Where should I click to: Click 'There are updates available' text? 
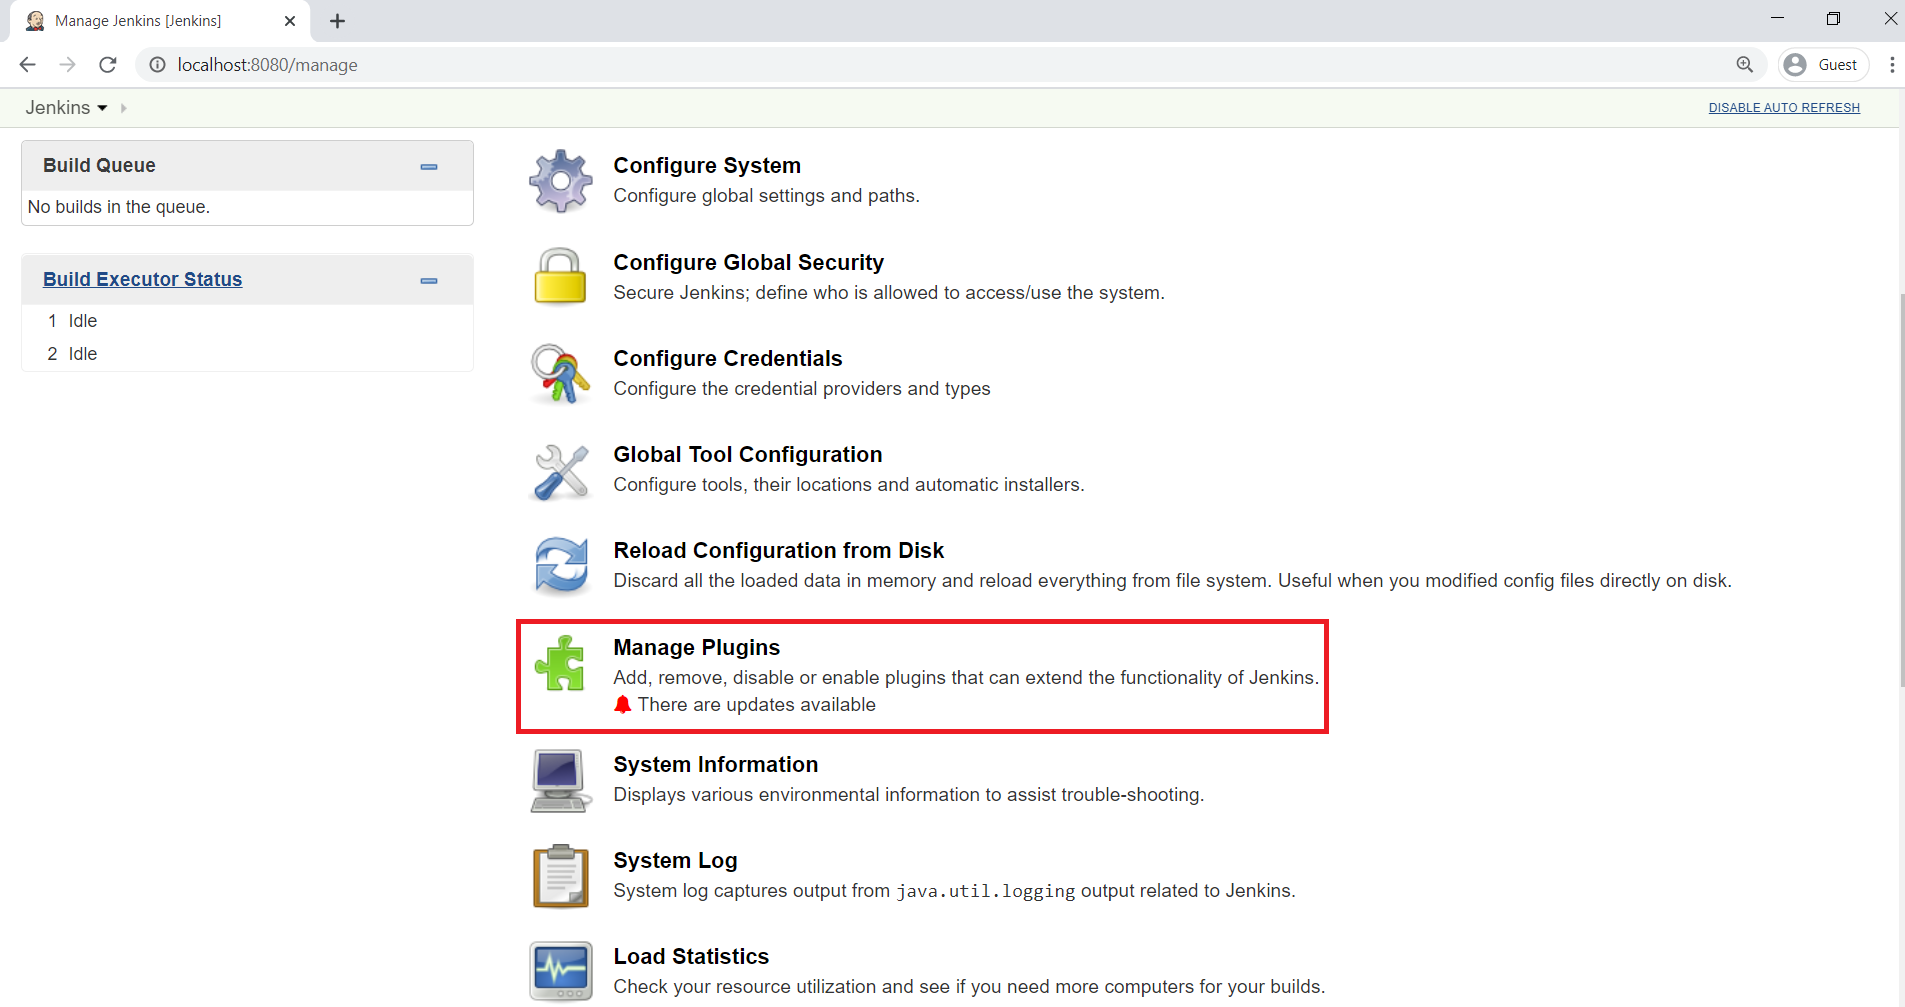[x=757, y=705]
